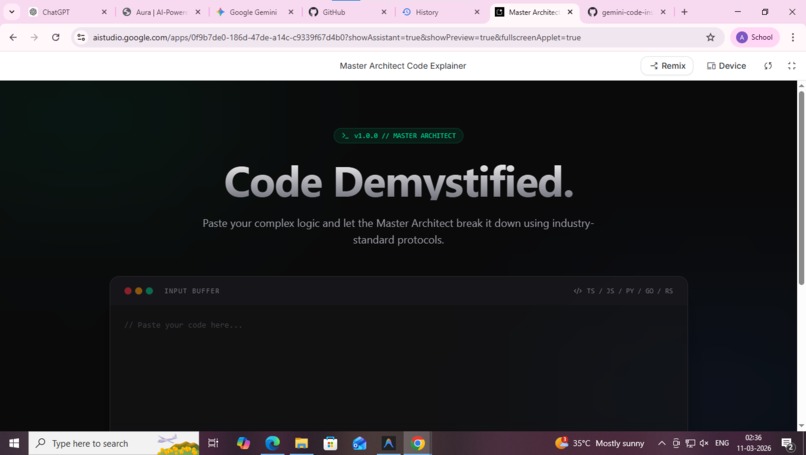
Task: Click the taskbar search box
Action: click(x=114, y=443)
